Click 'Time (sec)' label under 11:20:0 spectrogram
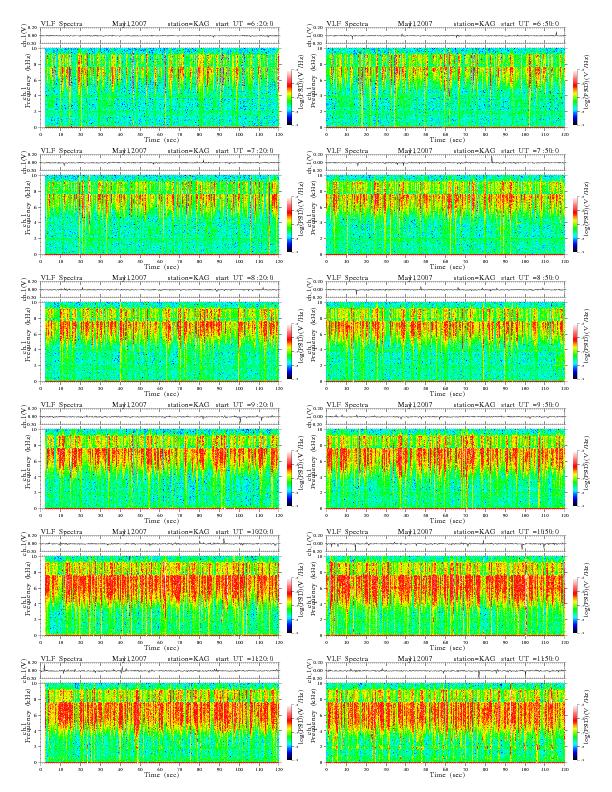 coord(162,775)
